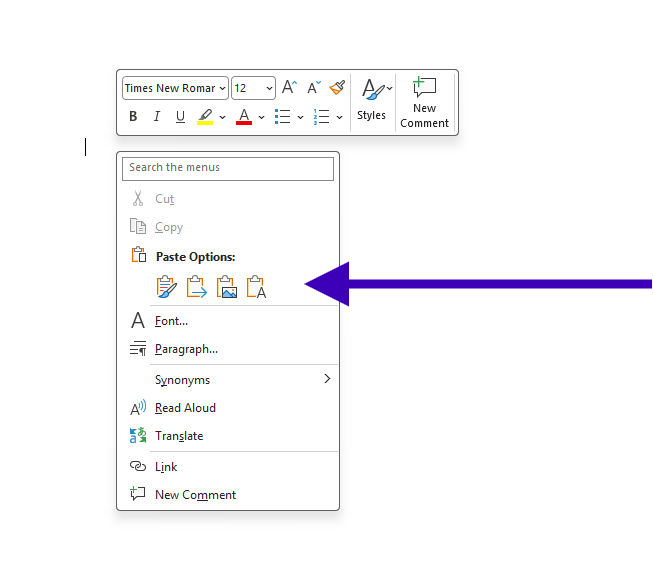This screenshot has height=567, width=653.
Task: Expand the numbering library dropdown arrow
Action: (339, 117)
